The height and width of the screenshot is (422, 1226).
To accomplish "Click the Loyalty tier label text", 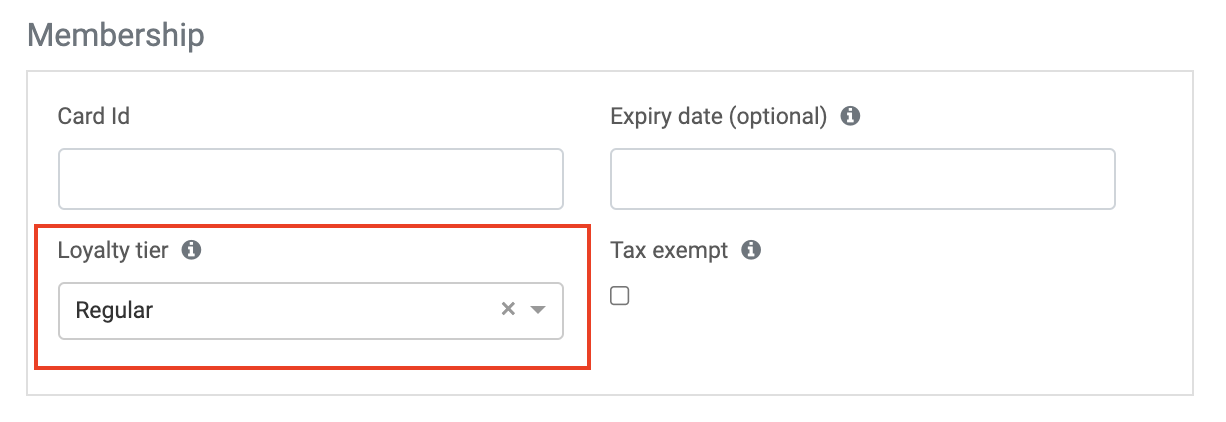I will click(113, 250).
